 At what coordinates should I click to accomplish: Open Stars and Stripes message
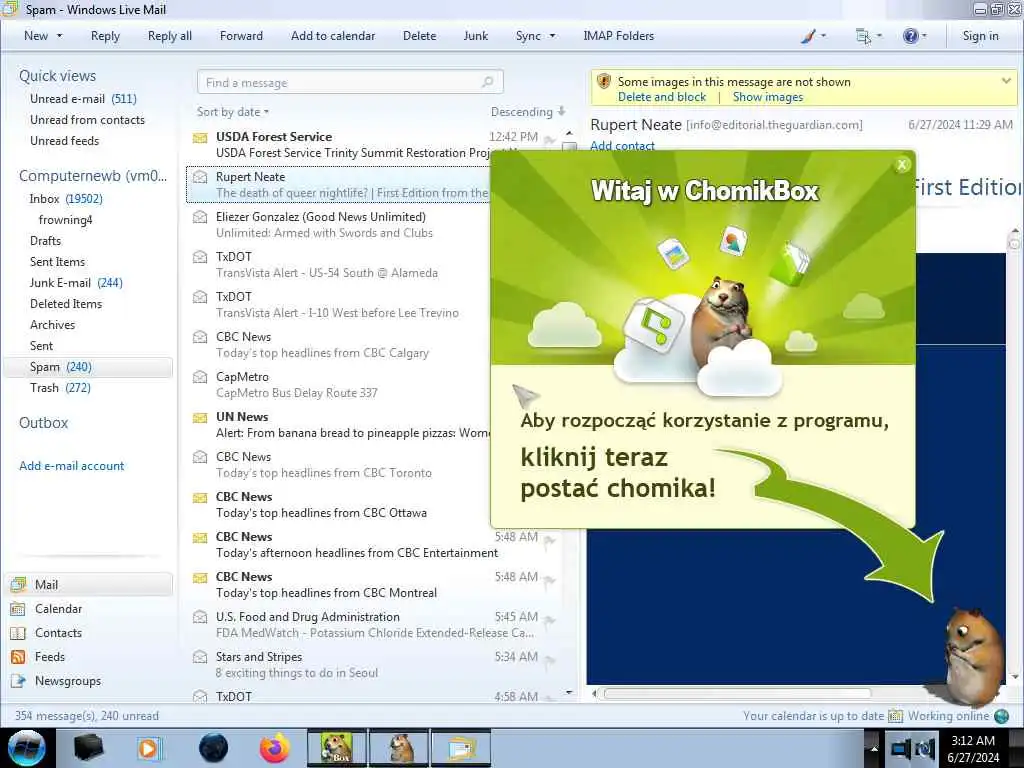click(372, 665)
